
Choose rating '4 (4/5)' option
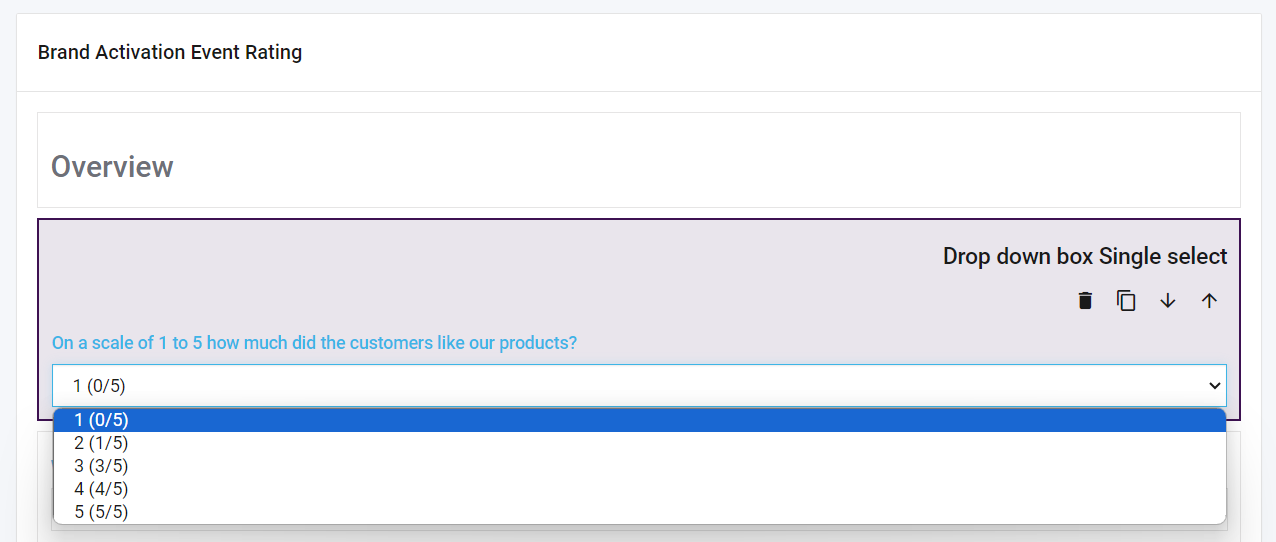click(x=101, y=489)
